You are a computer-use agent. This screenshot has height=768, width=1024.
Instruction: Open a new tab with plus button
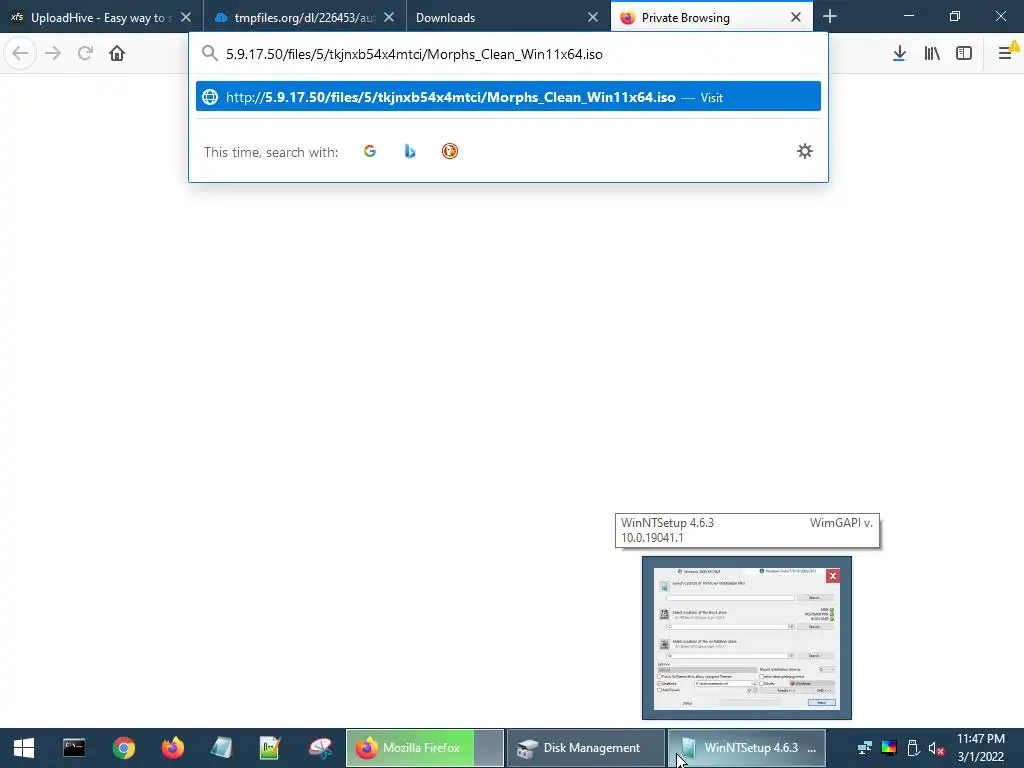point(829,16)
